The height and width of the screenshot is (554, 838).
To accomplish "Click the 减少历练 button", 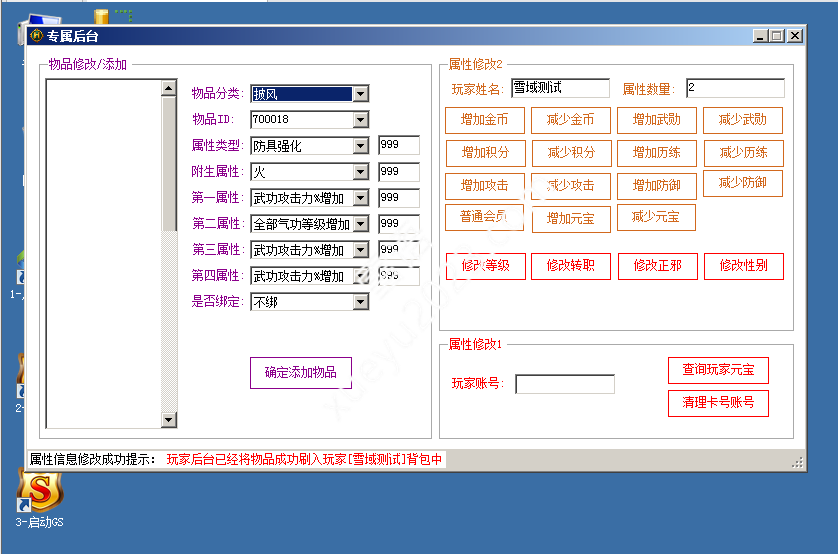I will [x=744, y=153].
